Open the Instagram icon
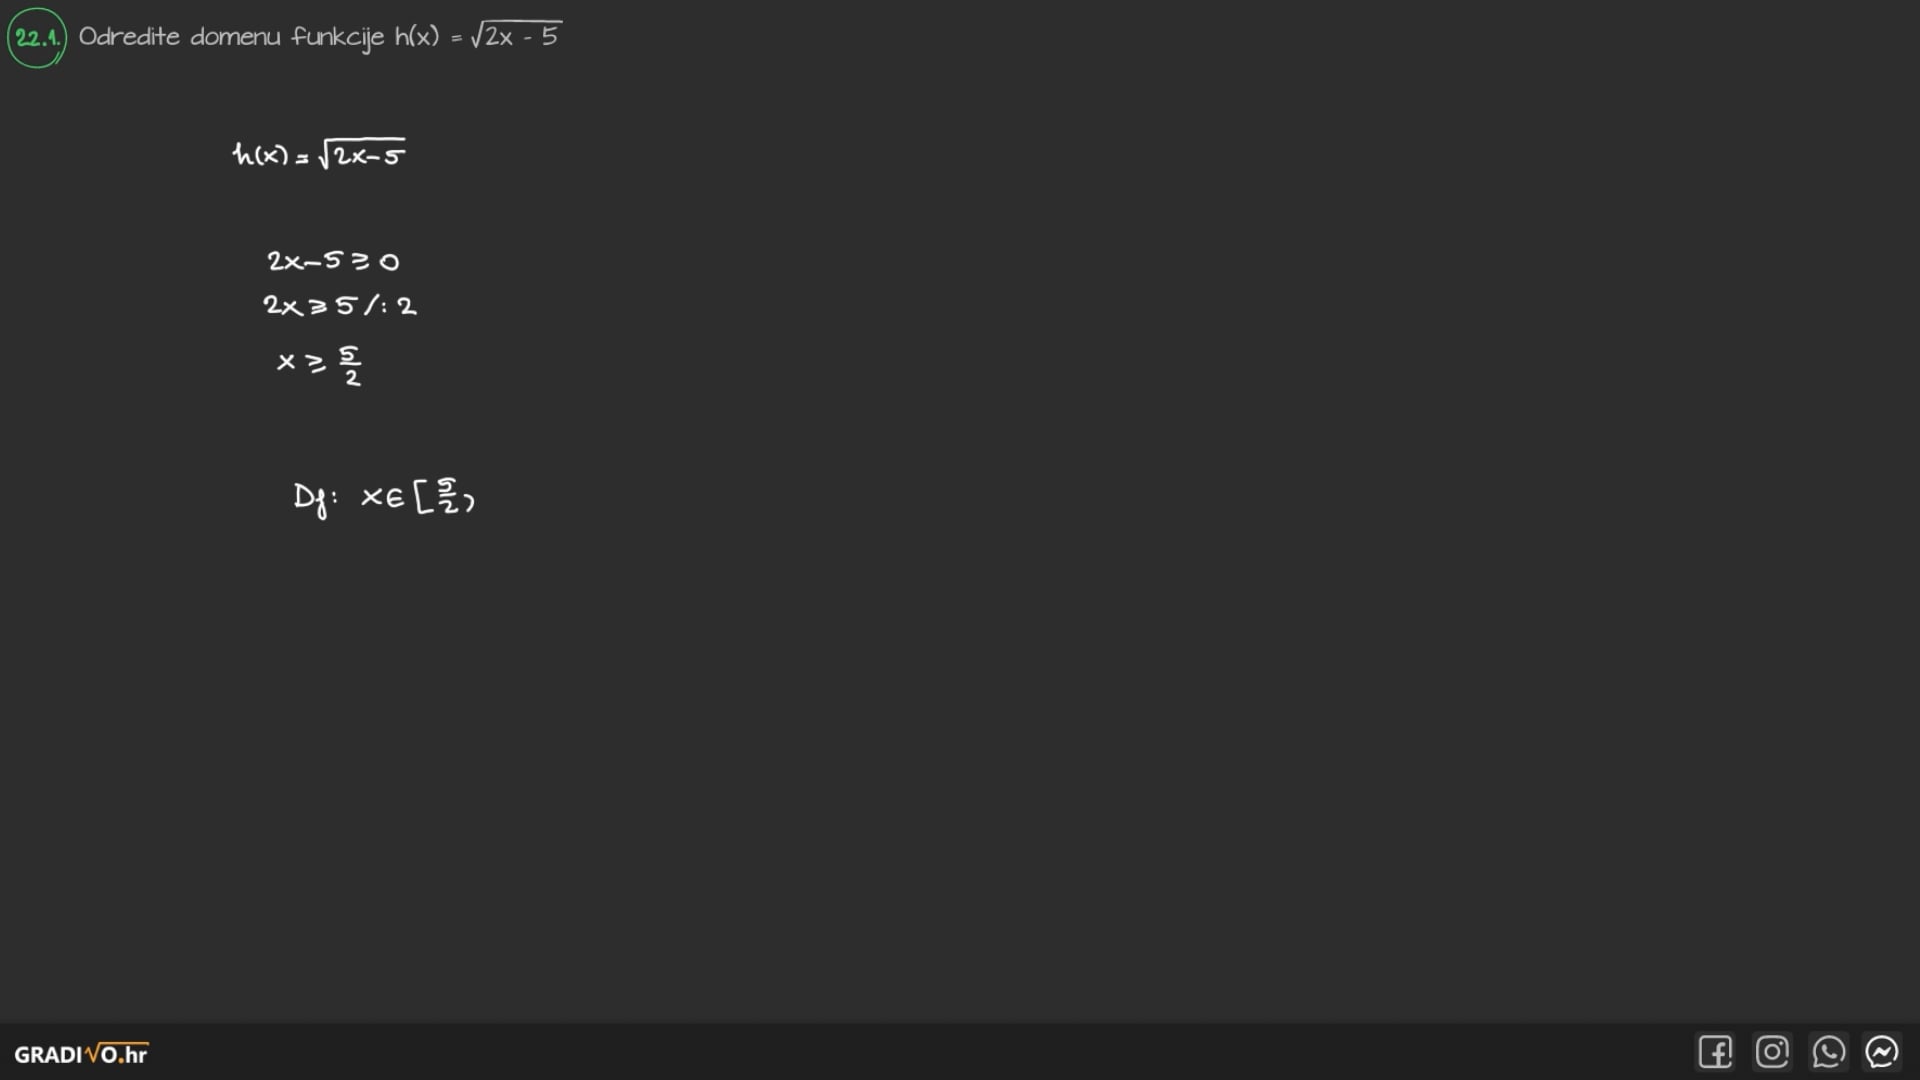 pos(1772,1052)
